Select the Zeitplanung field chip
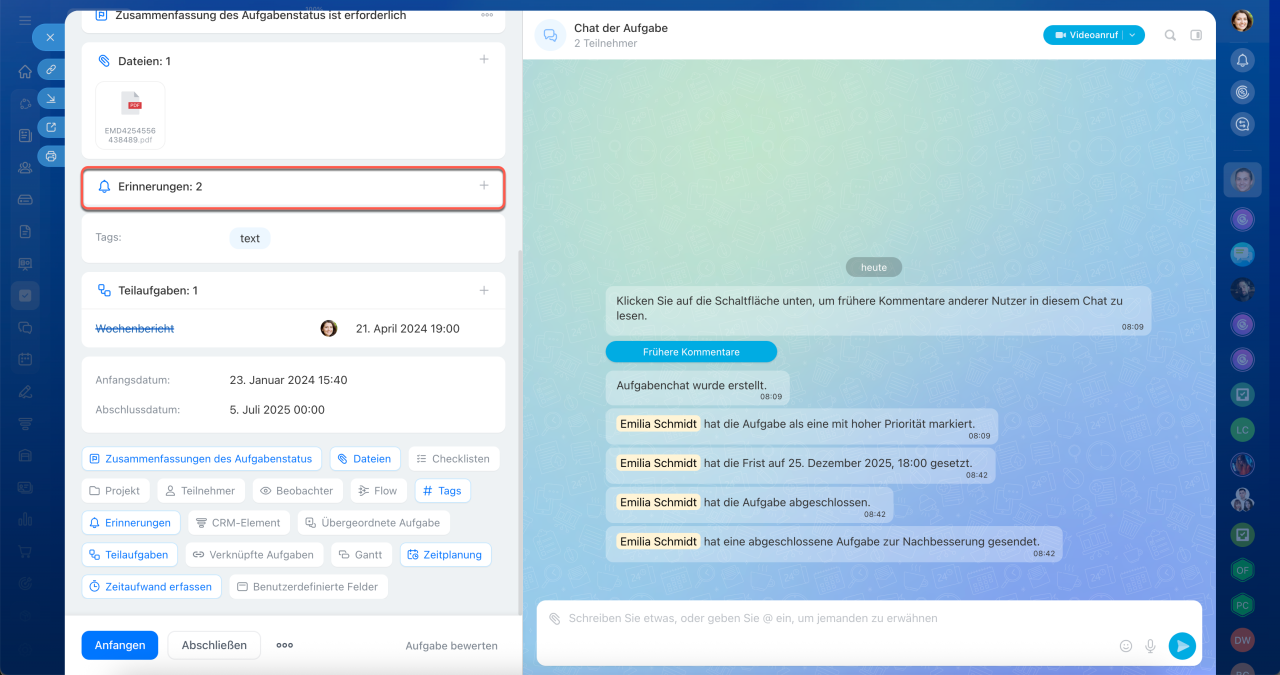This screenshot has height=675, width=1280. pyautogui.click(x=446, y=555)
